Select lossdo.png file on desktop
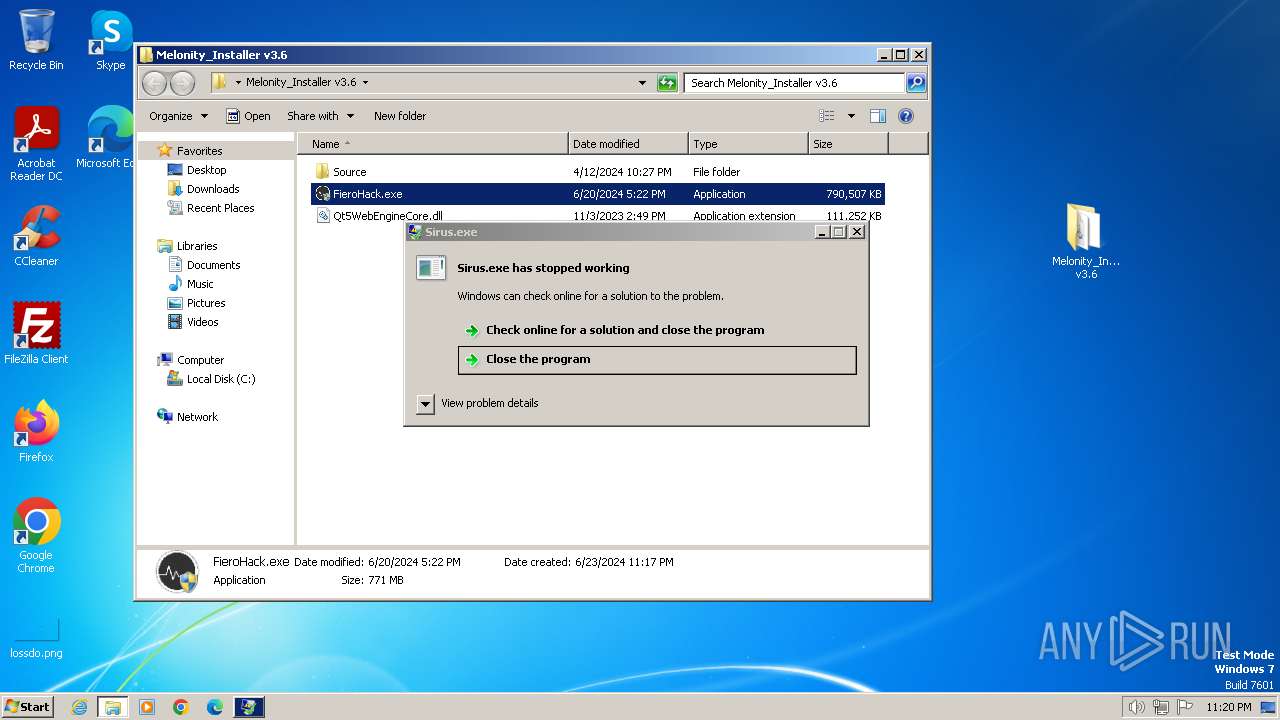This screenshot has height=720, width=1280. 36,638
